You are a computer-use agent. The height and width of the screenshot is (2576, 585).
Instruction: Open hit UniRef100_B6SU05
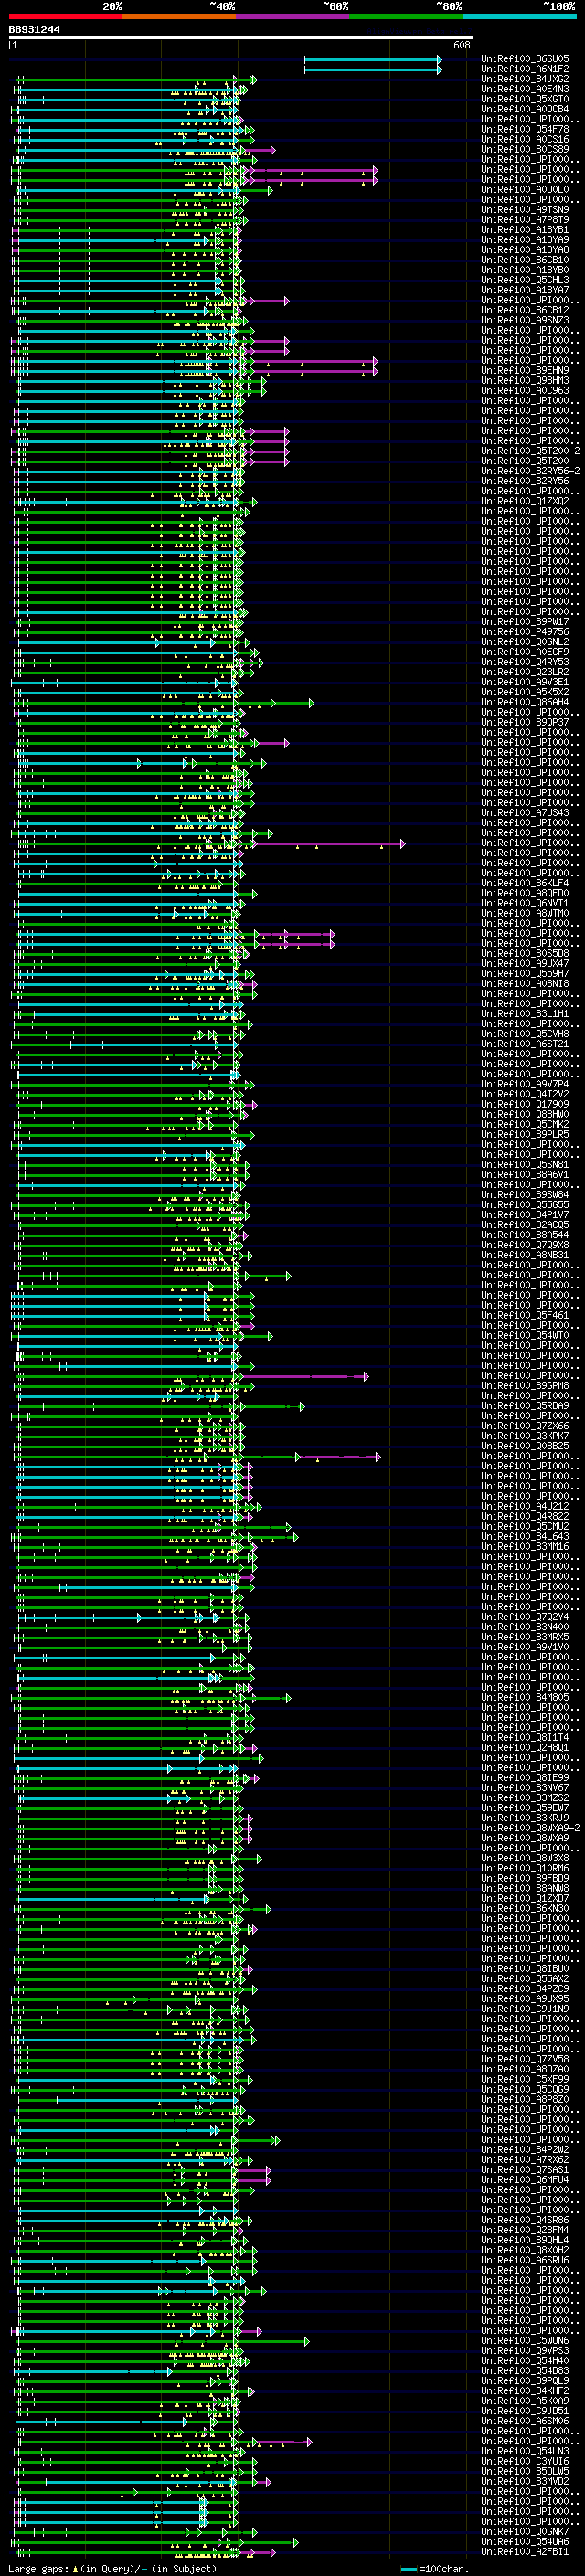tap(524, 59)
